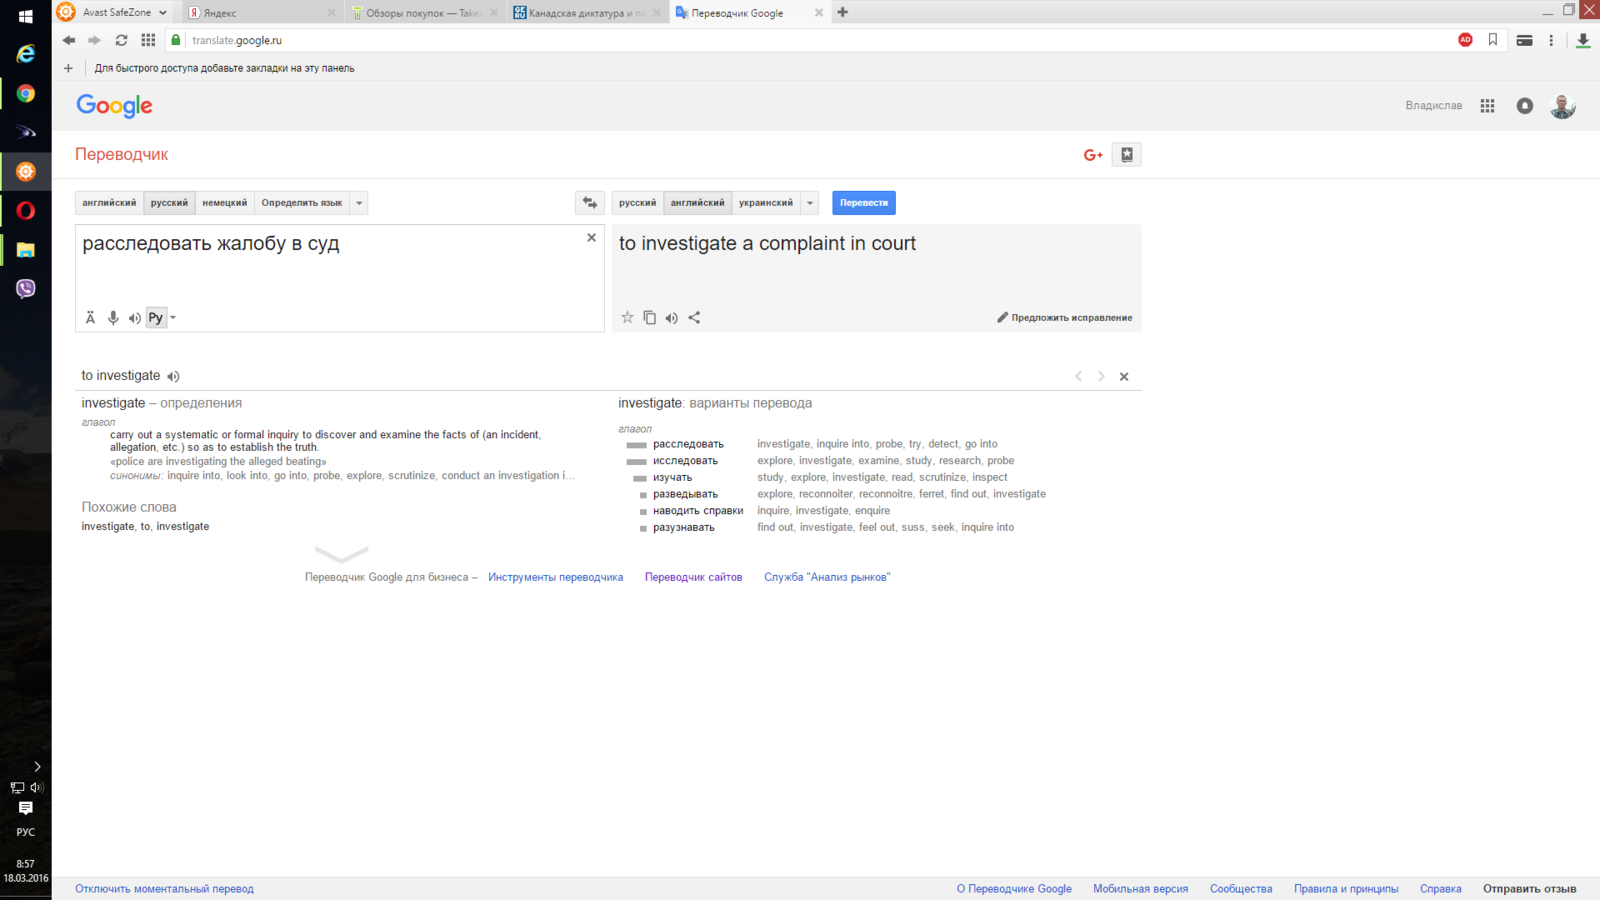
Task: Reload the current page
Action: (121, 41)
